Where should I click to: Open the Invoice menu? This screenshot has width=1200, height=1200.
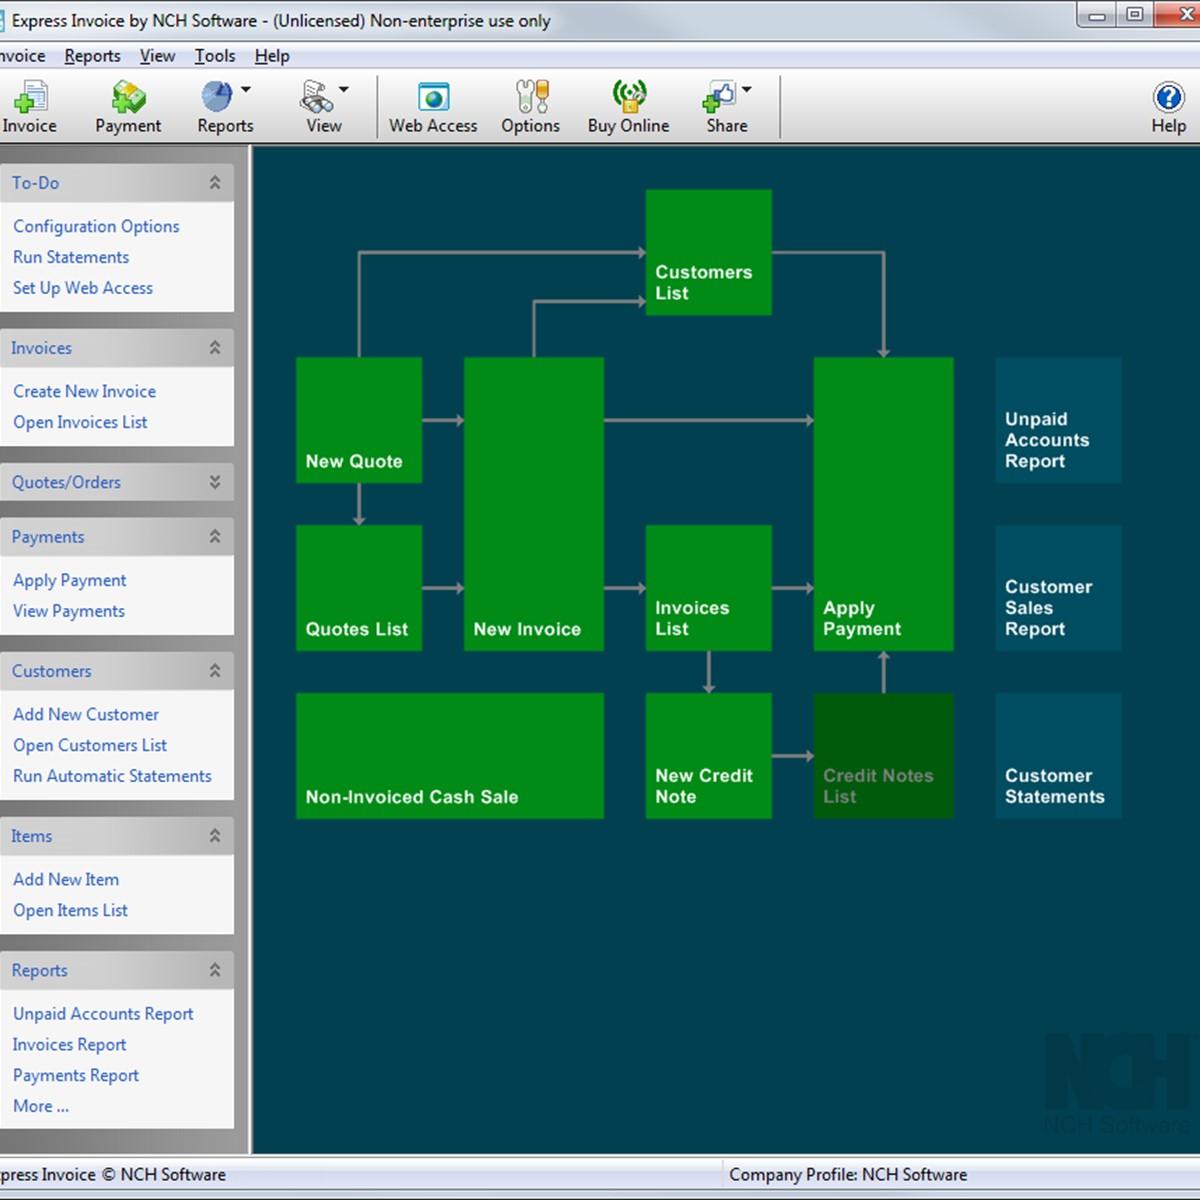22,56
